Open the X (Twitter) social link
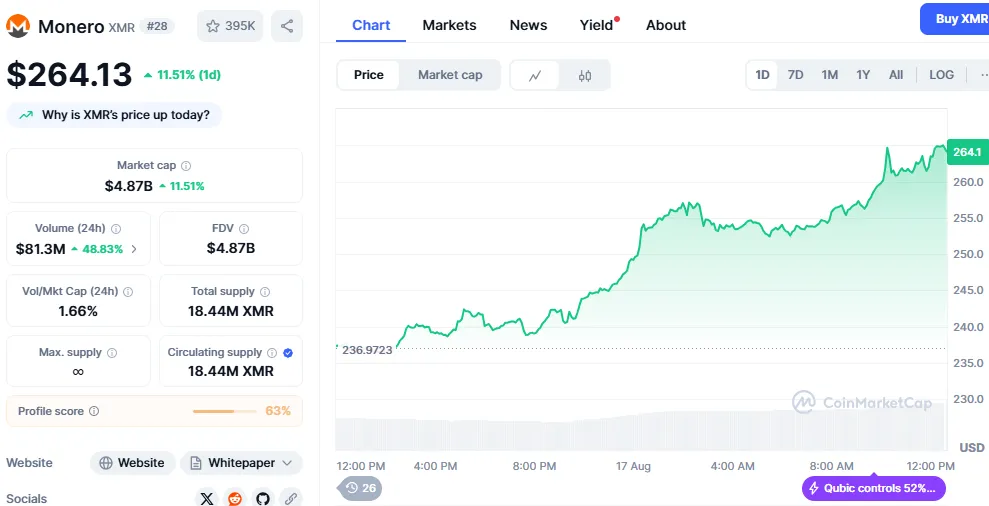This screenshot has height=506, width=989. pos(207,498)
